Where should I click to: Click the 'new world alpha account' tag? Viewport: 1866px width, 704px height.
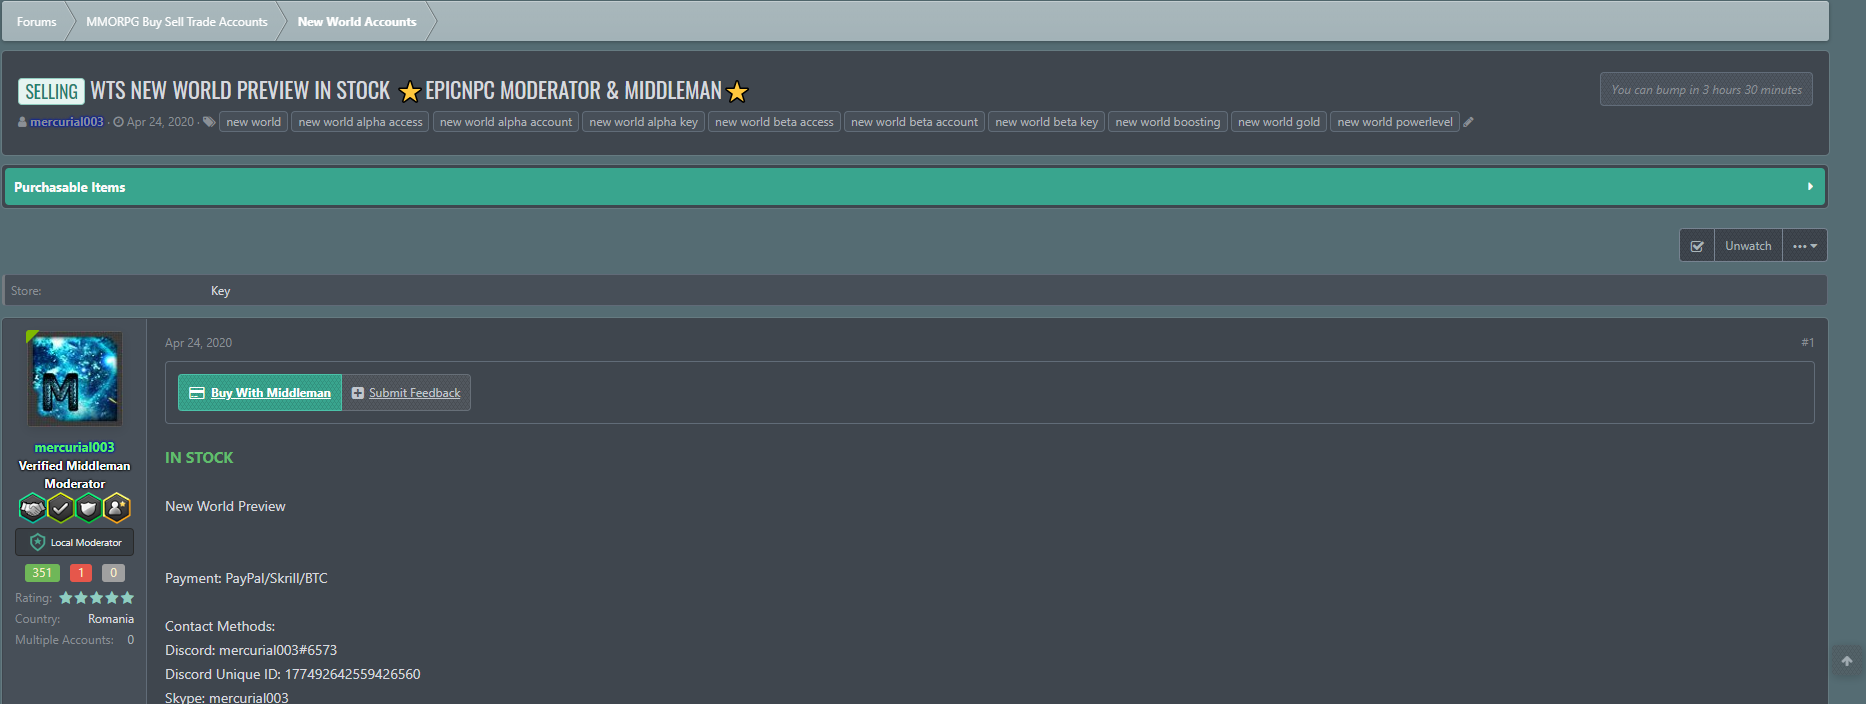click(506, 122)
